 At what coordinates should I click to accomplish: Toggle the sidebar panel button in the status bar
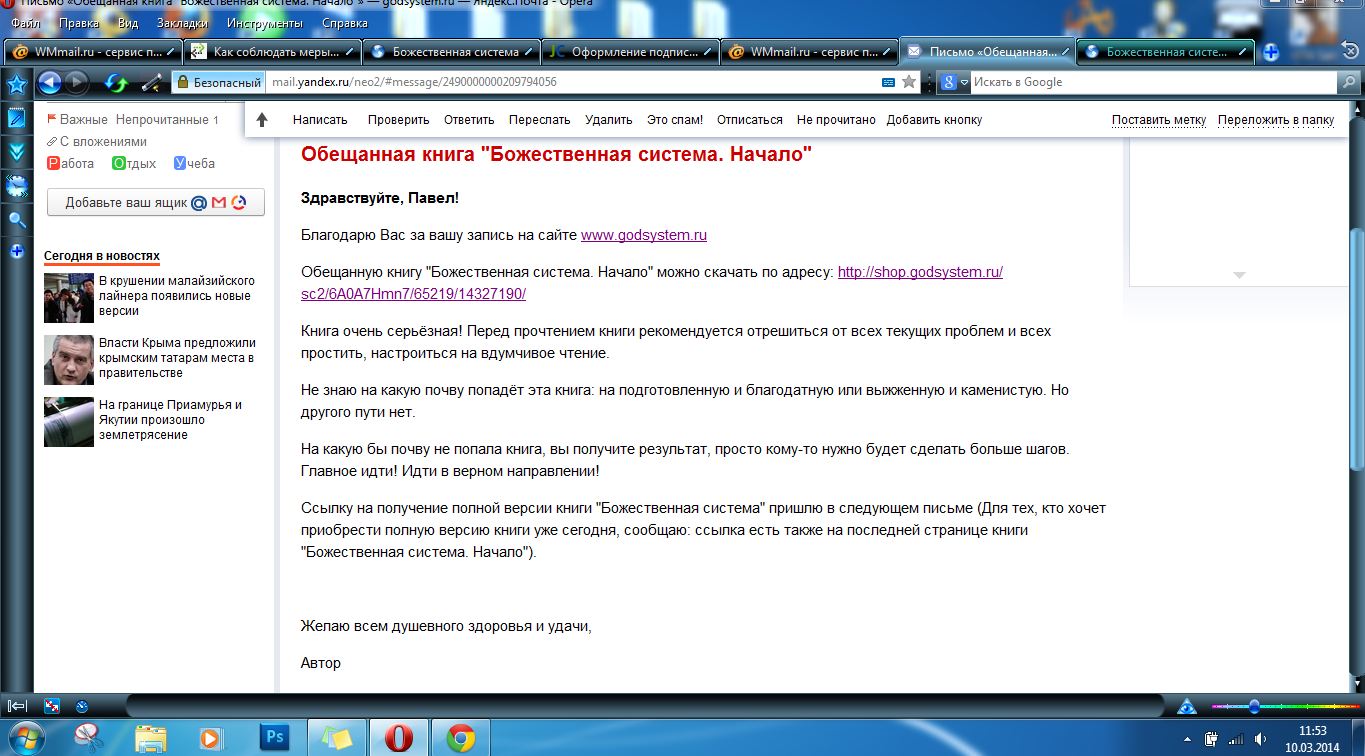(x=16, y=706)
